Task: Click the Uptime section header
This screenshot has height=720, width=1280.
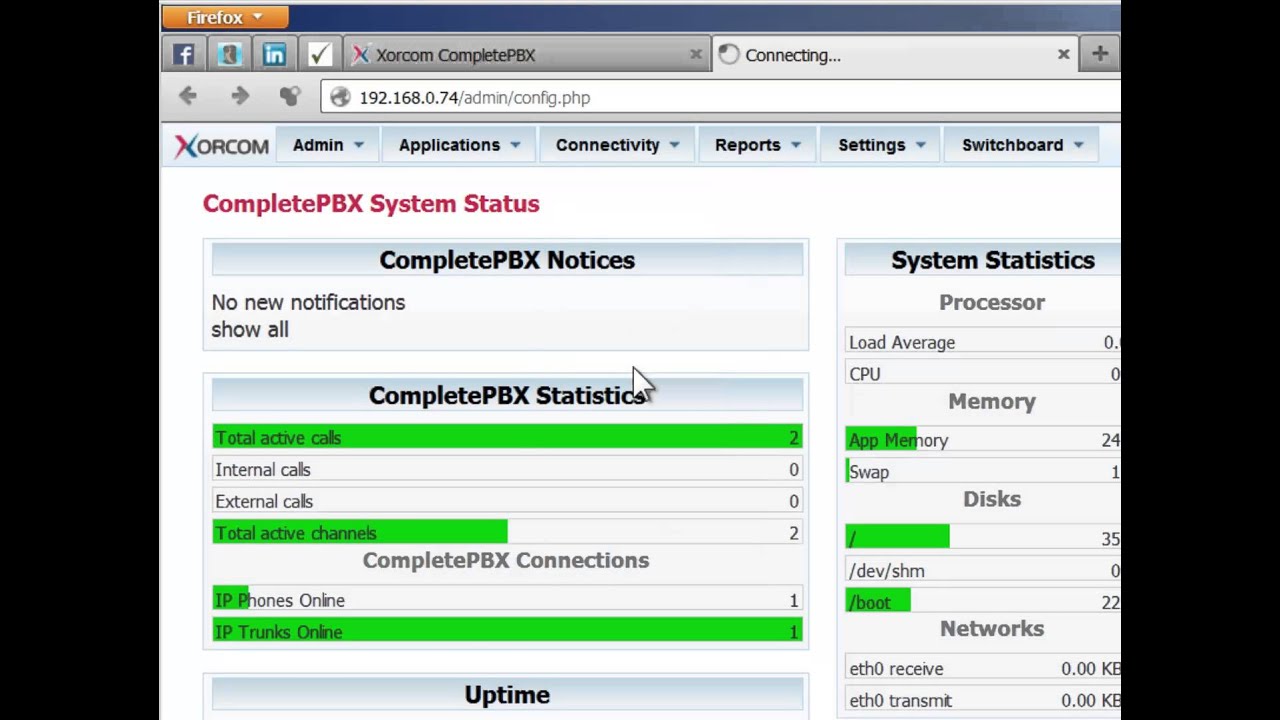Action: 507,695
